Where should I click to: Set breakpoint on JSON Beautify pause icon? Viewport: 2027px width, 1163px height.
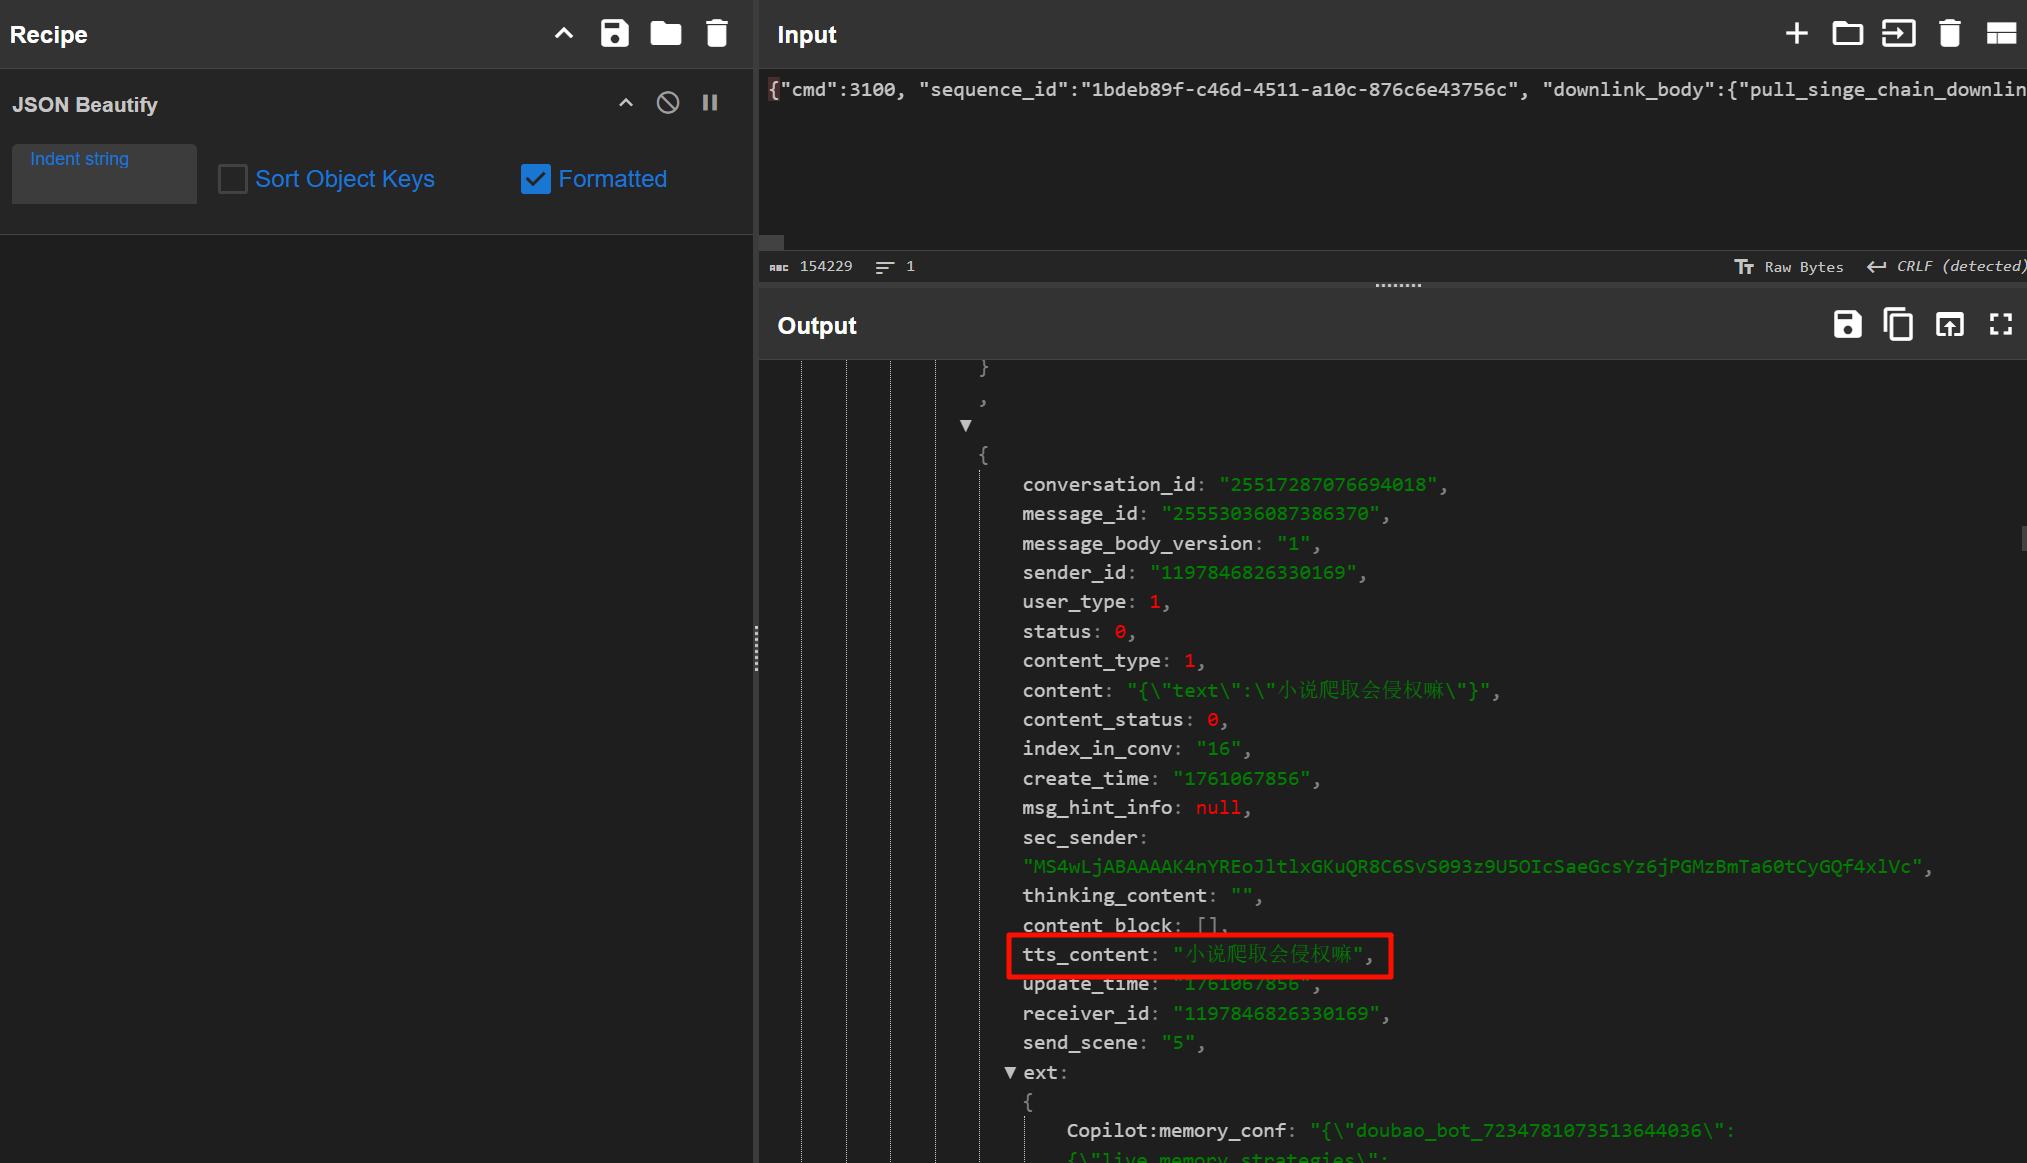coord(710,103)
